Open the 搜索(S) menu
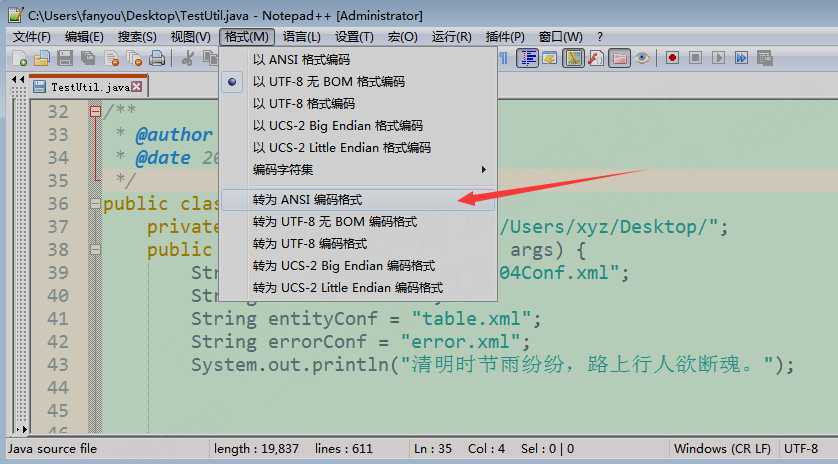 coord(137,37)
